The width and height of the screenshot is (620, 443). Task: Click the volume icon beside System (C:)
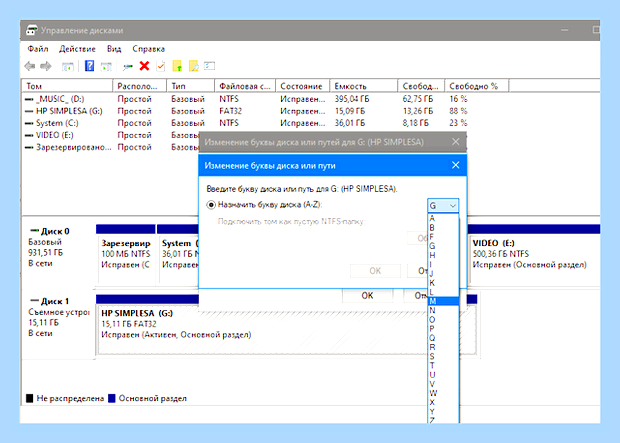[29, 123]
